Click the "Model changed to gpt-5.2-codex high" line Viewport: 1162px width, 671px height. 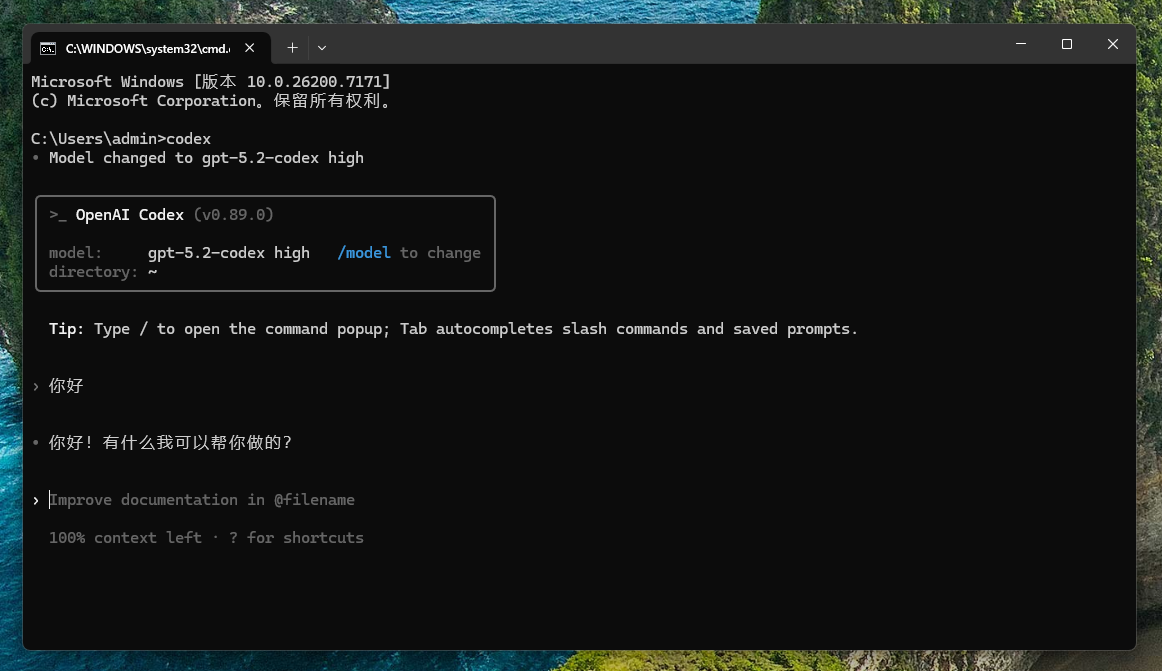[206, 158]
